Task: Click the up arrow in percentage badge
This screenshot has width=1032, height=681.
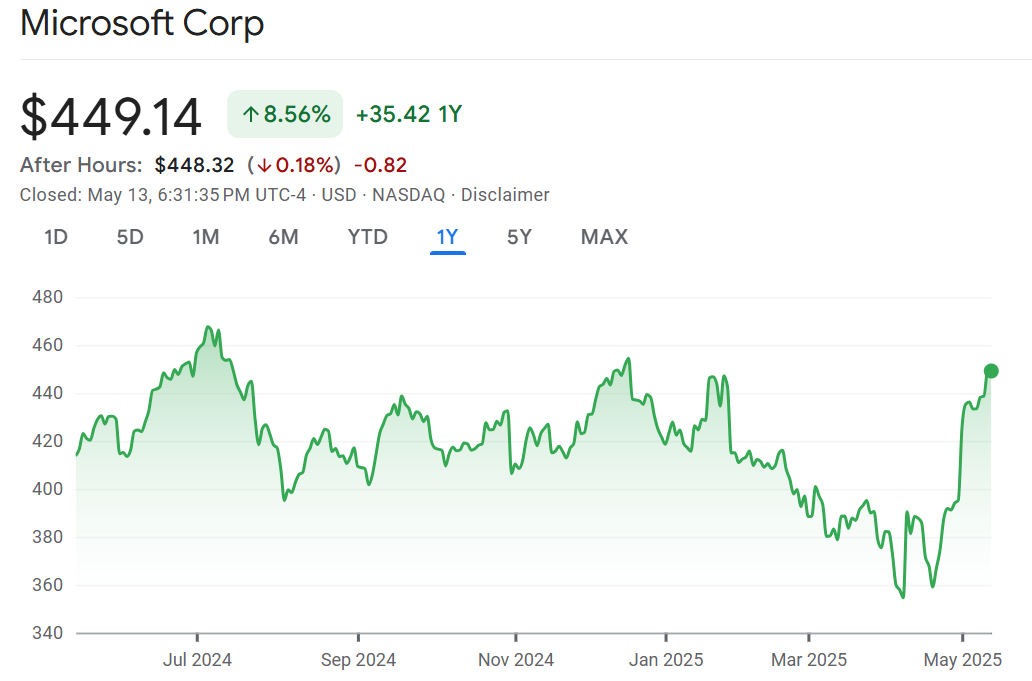Action: [x=251, y=115]
